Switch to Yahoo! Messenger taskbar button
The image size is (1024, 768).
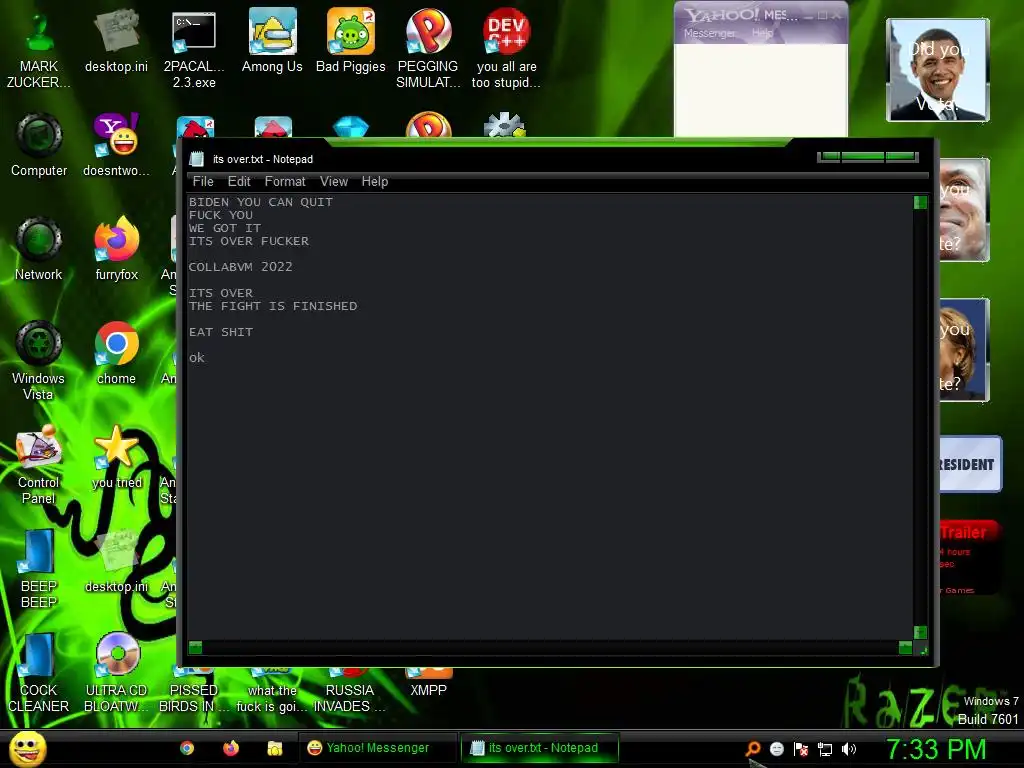point(377,748)
